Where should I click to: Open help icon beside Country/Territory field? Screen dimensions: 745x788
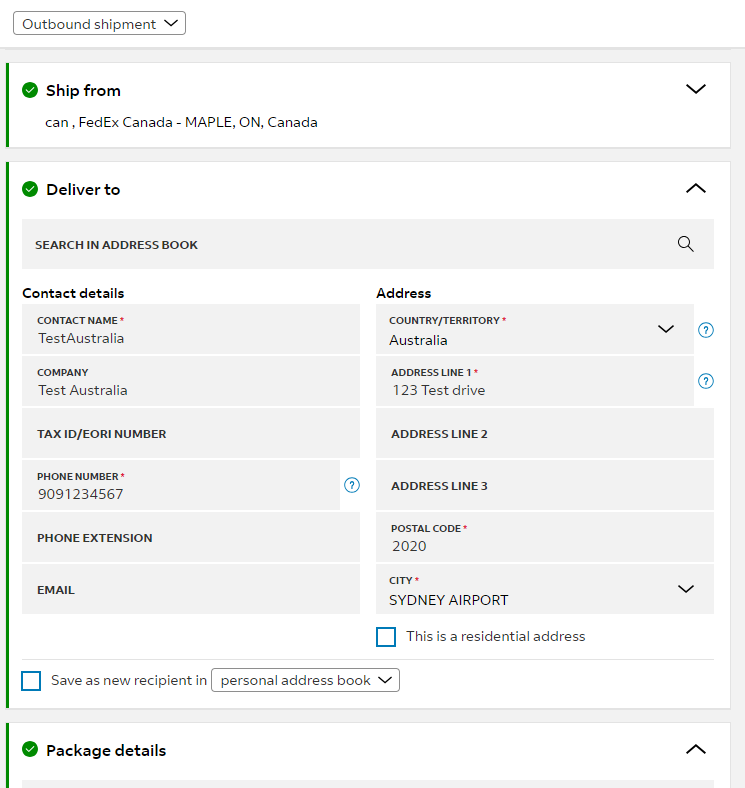706,330
